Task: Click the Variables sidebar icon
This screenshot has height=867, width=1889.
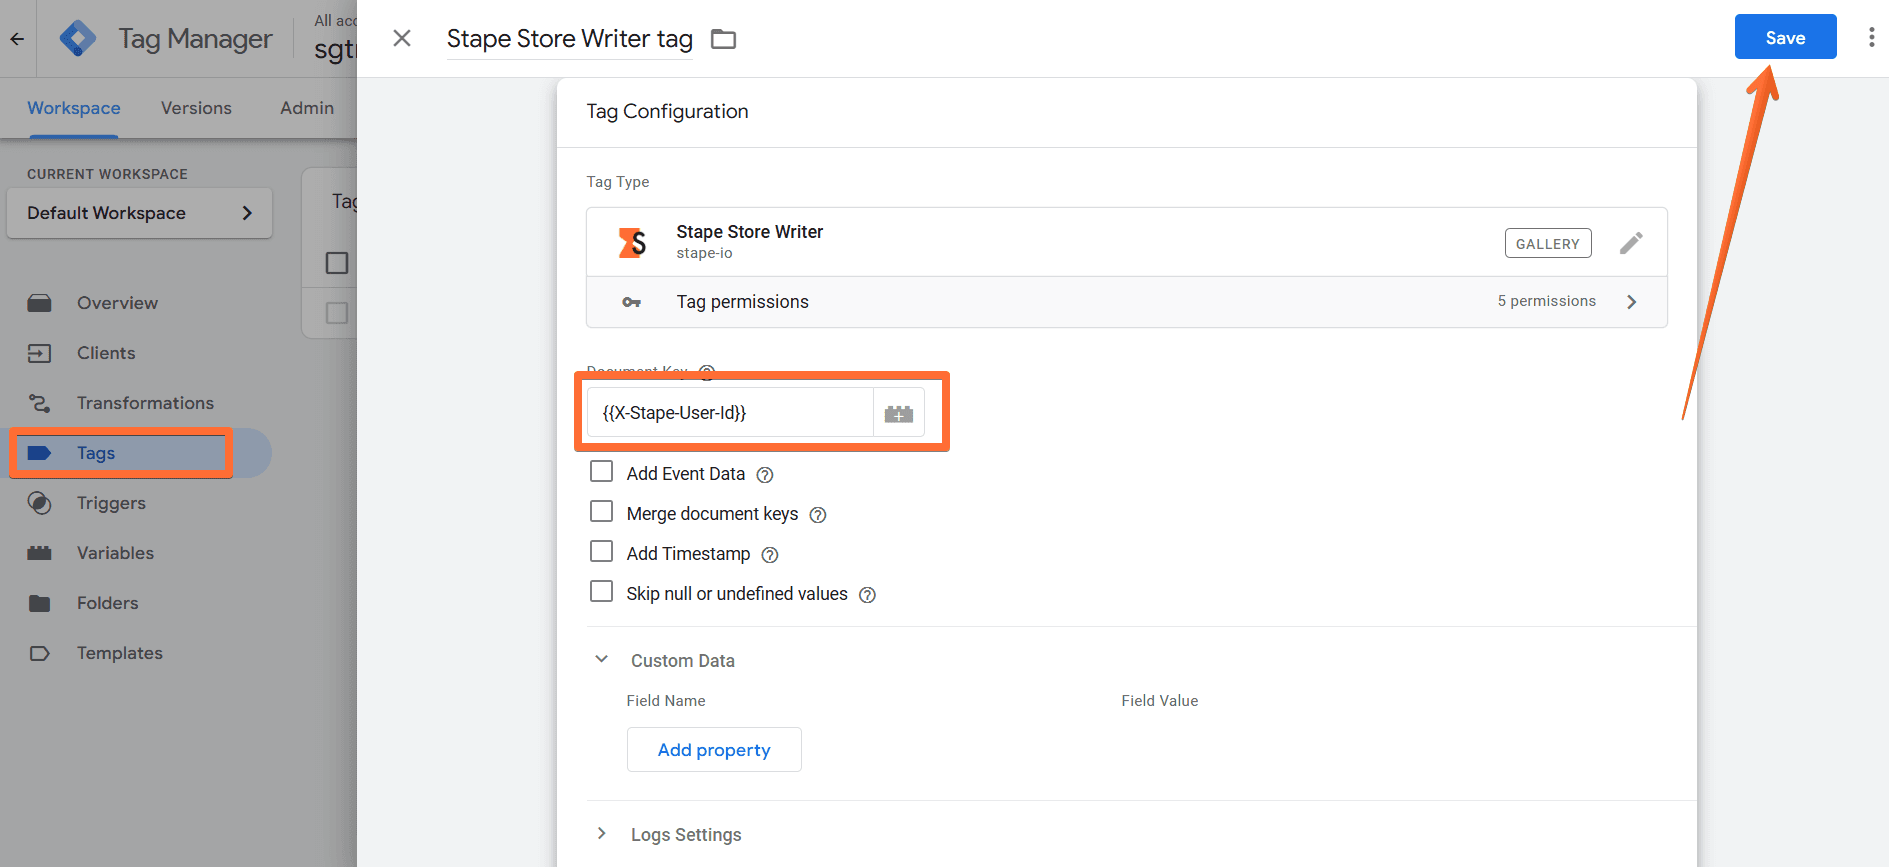Action: pos(39,553)
